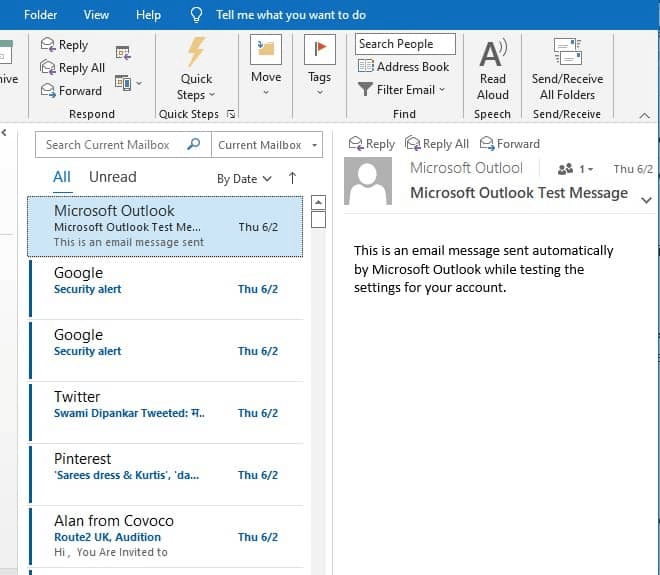Image resolution: width=660 pixels, height=575 pixels.
Task: Open the first Google Security alert email
Action: click(x=166, y=289)
